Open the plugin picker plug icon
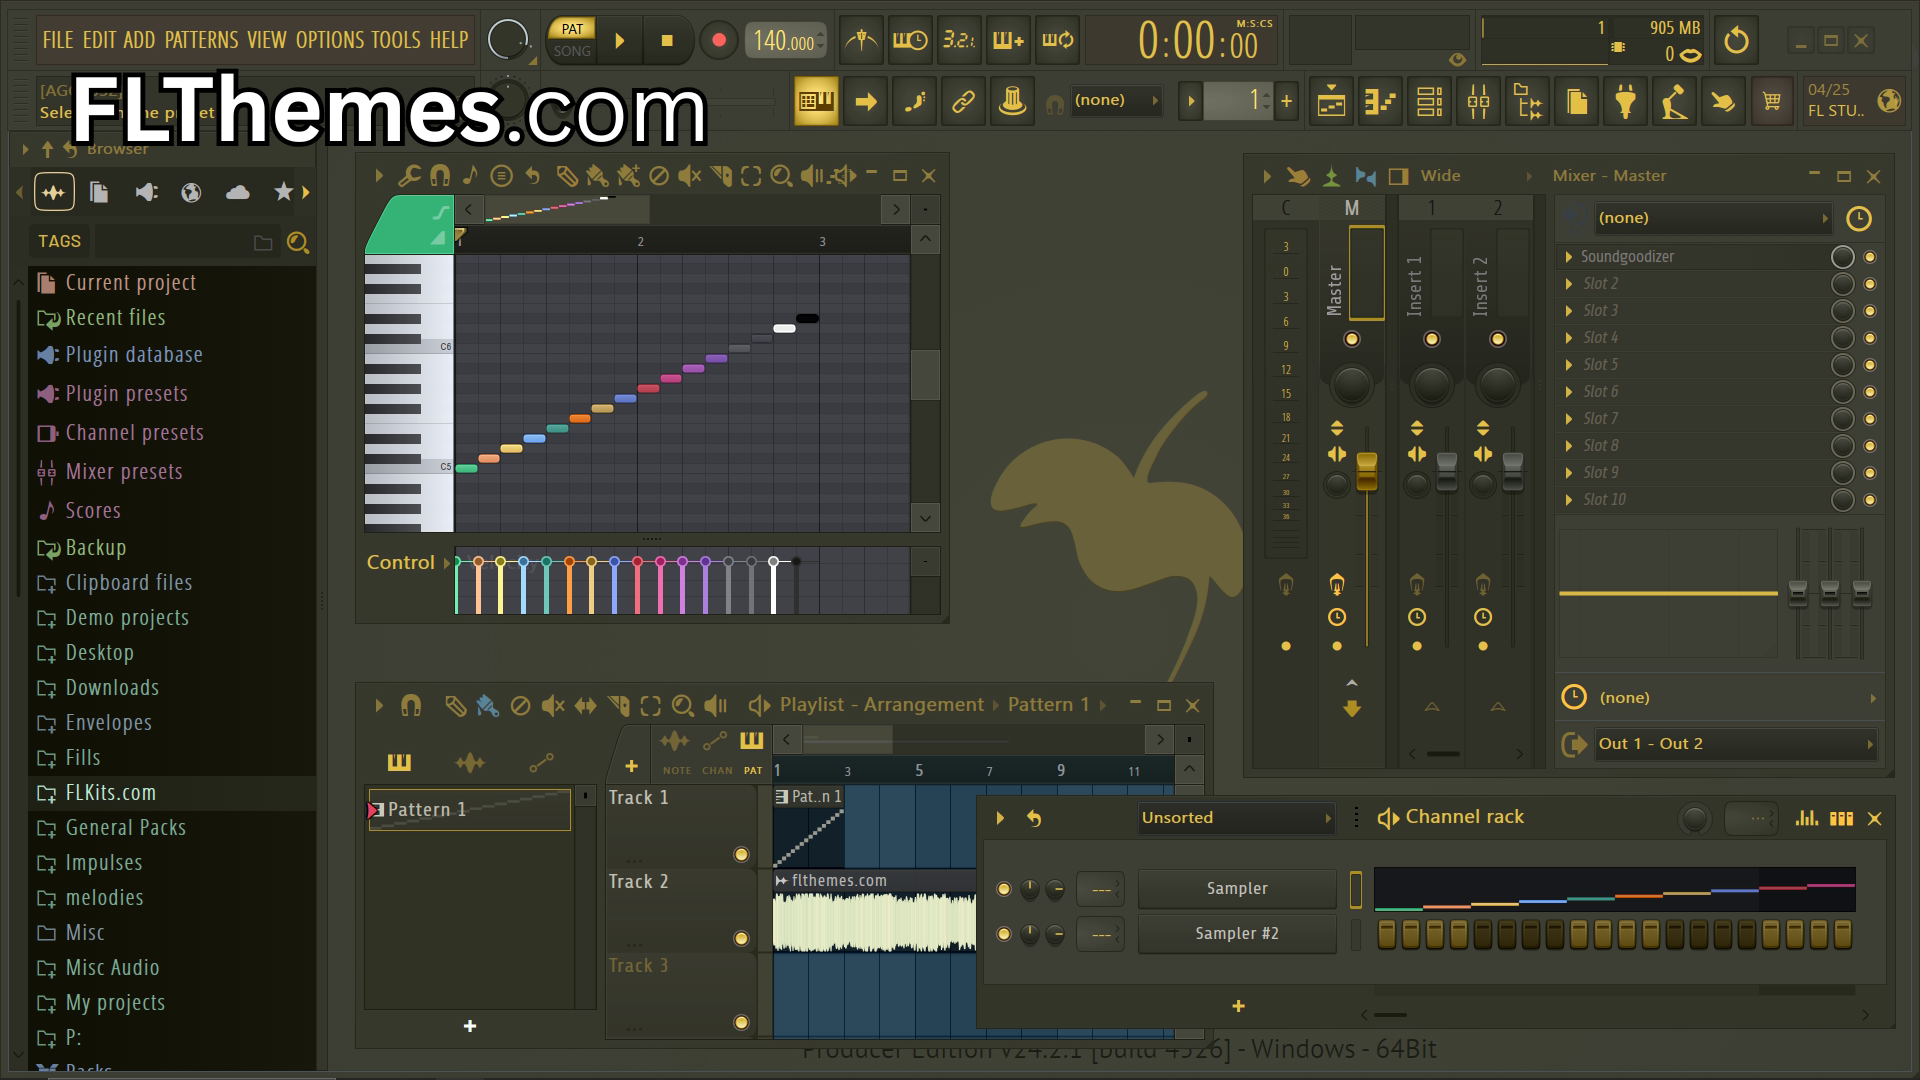The width and height of the screenshot is (1920, 1080). pyautogui.click(x=1625, y=101)
